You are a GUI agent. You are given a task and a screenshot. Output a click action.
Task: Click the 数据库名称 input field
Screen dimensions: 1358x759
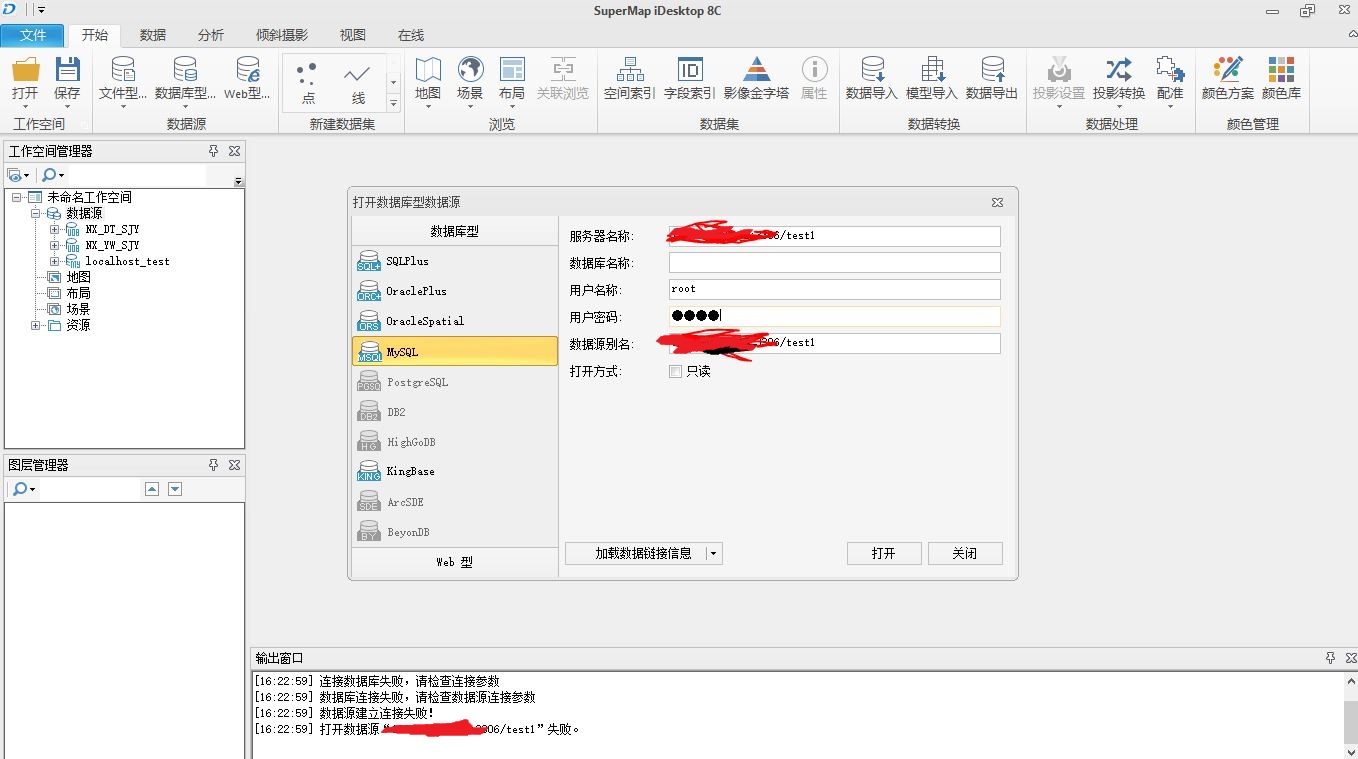point(835,263)
